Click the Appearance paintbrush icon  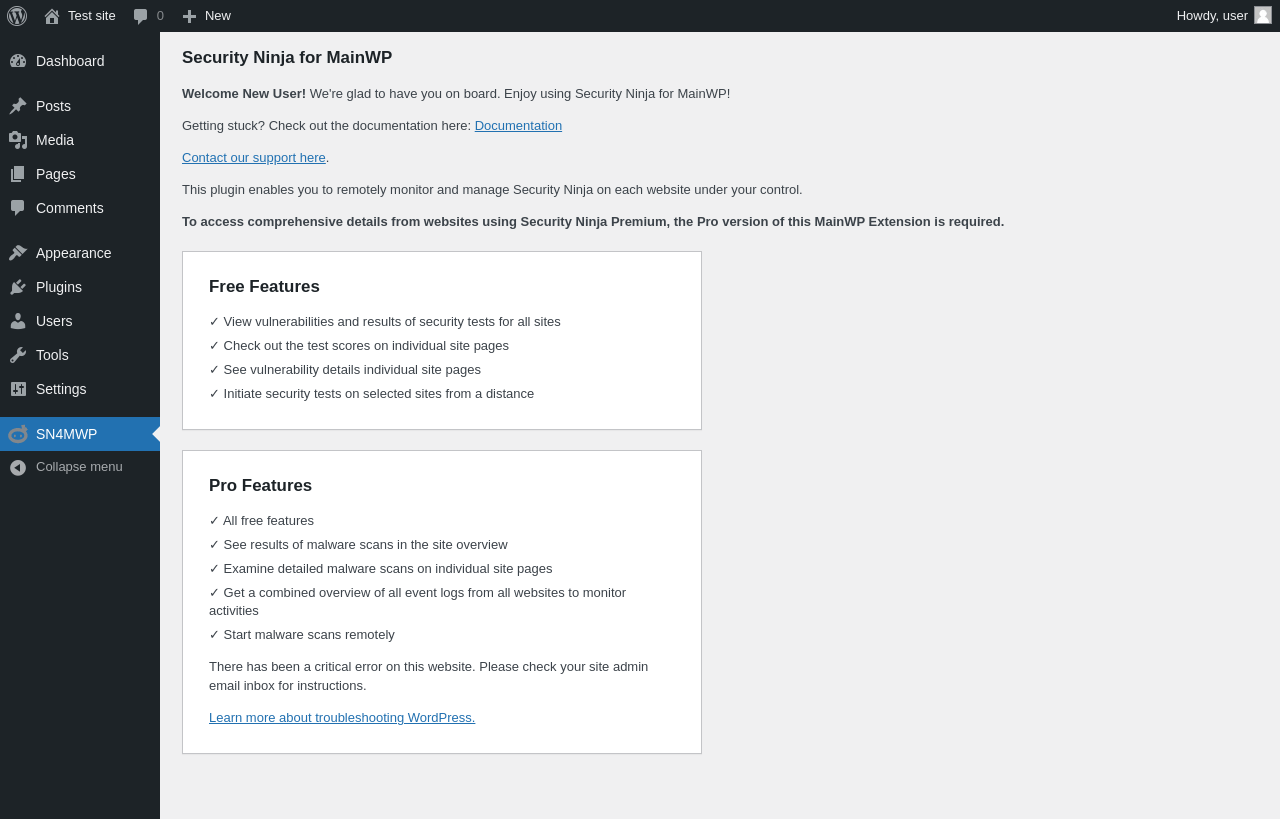[18, 253]
